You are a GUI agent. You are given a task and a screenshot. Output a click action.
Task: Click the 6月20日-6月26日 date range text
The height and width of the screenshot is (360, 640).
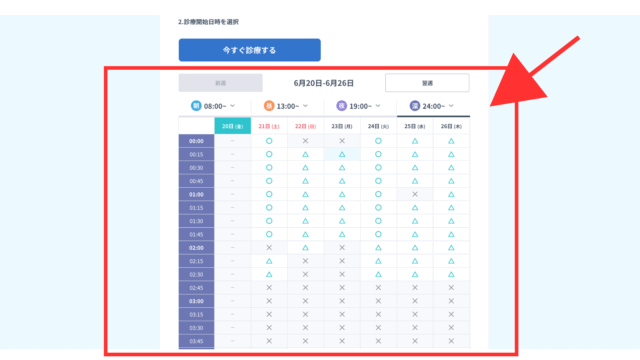point(324,83)
